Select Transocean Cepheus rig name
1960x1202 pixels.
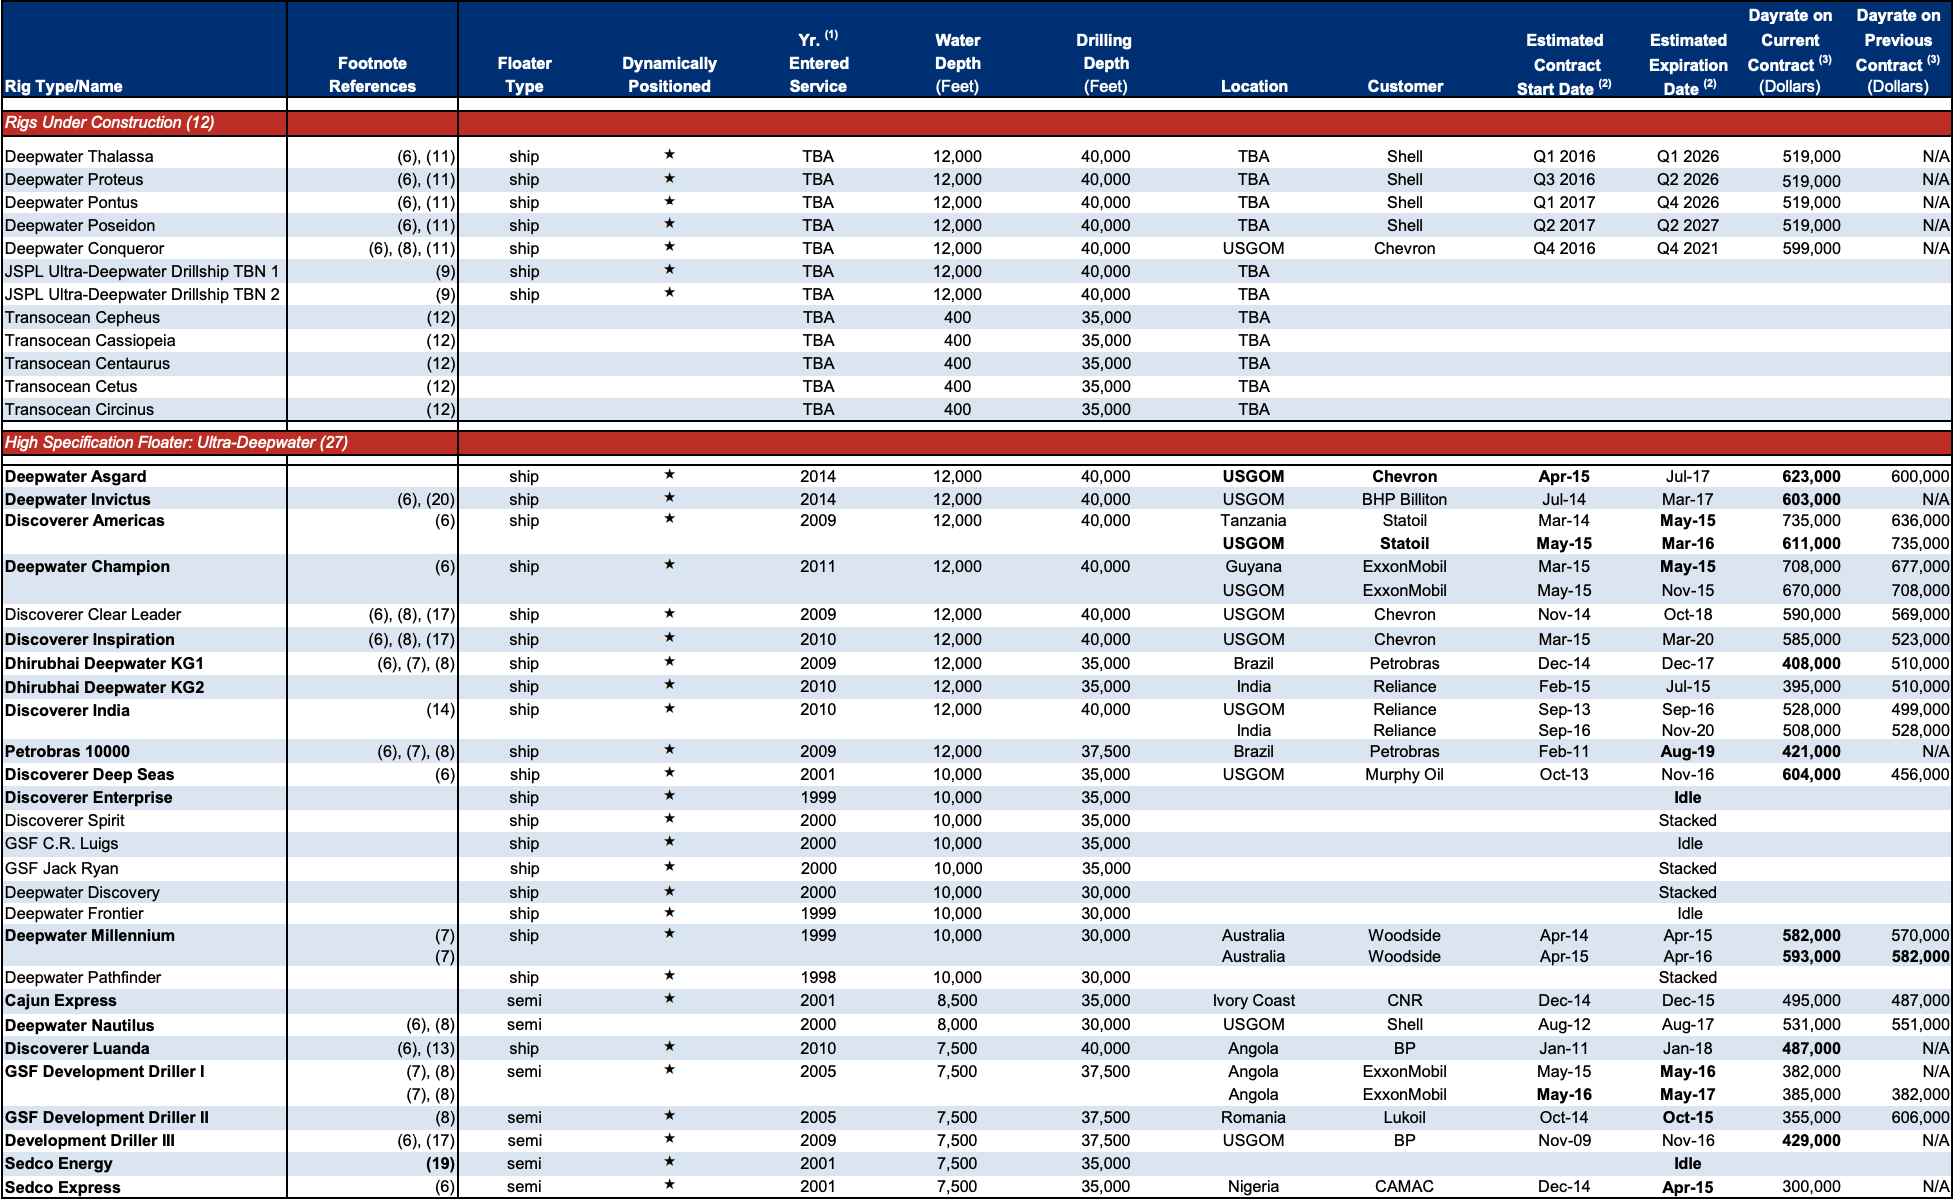tap(82, 318)
